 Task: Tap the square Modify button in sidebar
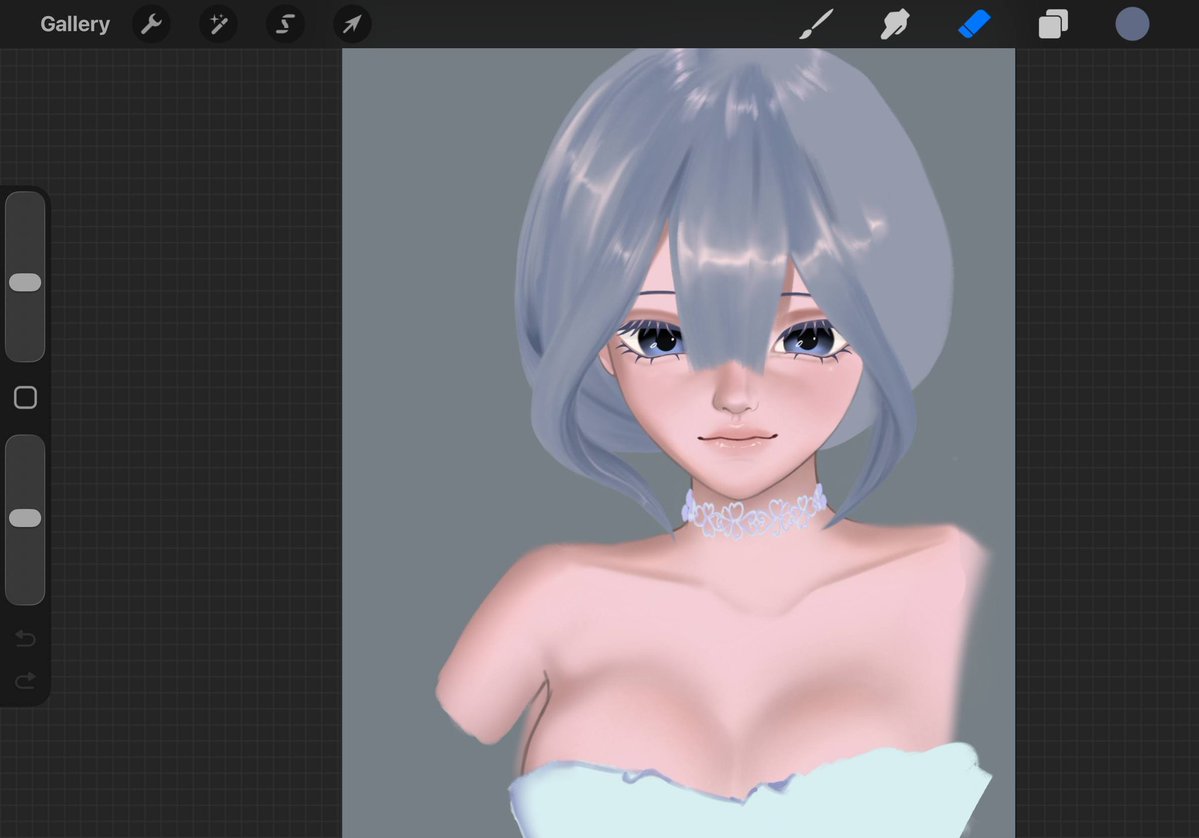tap(25, 398)
